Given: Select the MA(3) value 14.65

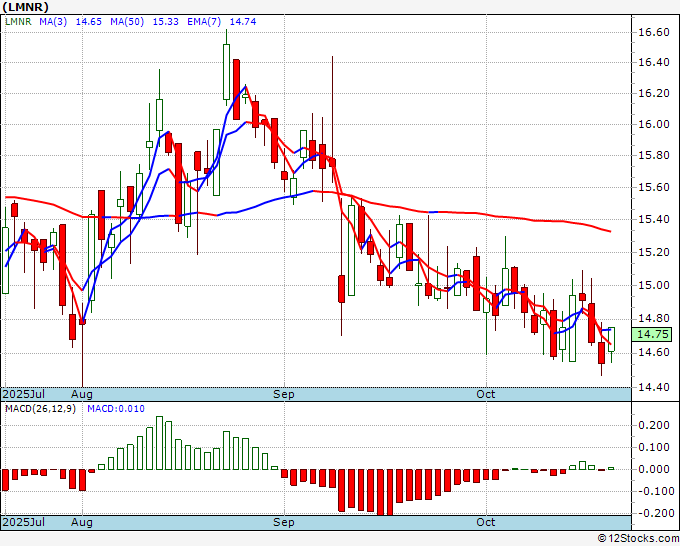Looking at the screenshot, I should point(88,22).
